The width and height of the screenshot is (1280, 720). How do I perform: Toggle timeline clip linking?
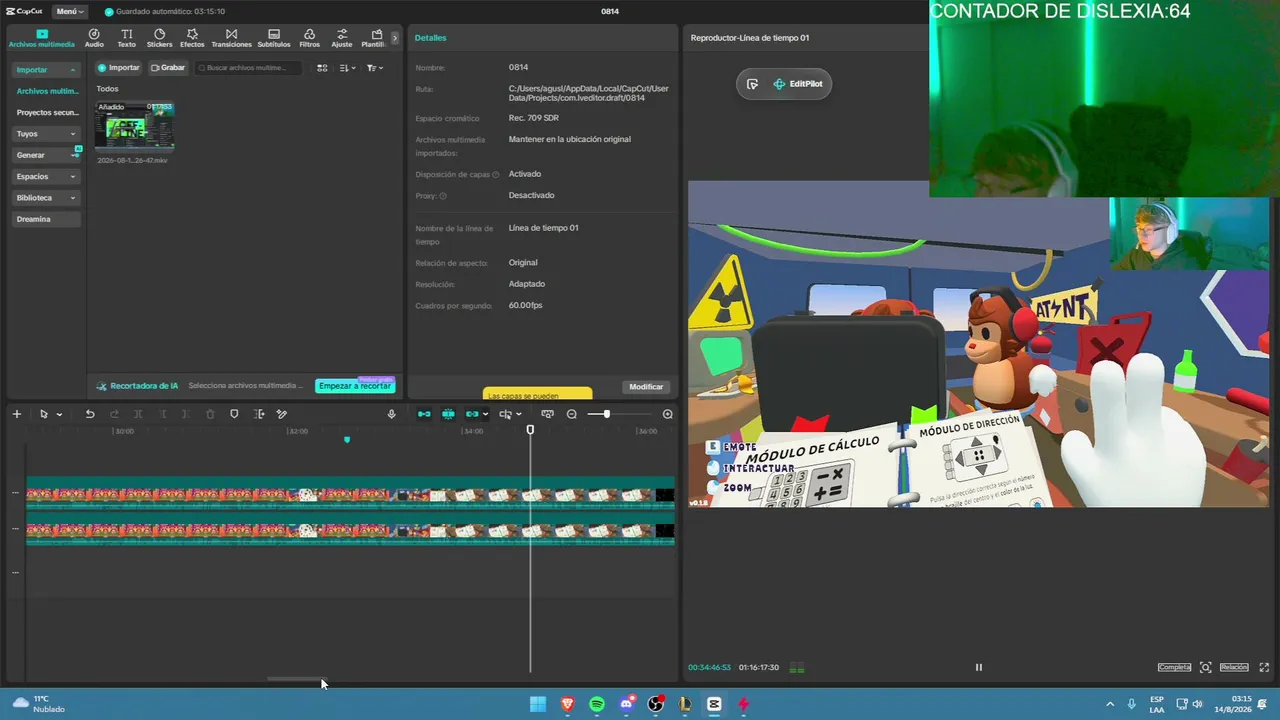pos(472,414)
